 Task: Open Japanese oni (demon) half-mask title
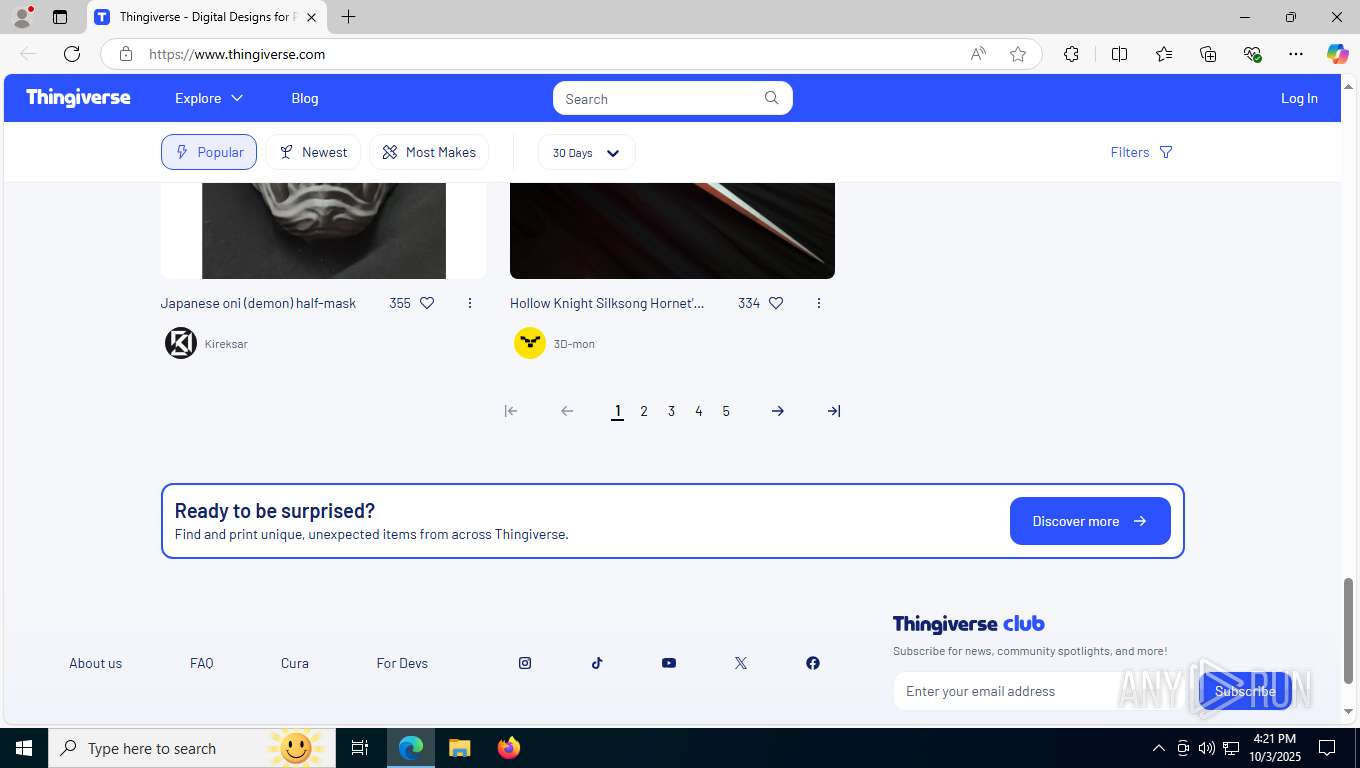pyautogui.click(x=258, y=303)
